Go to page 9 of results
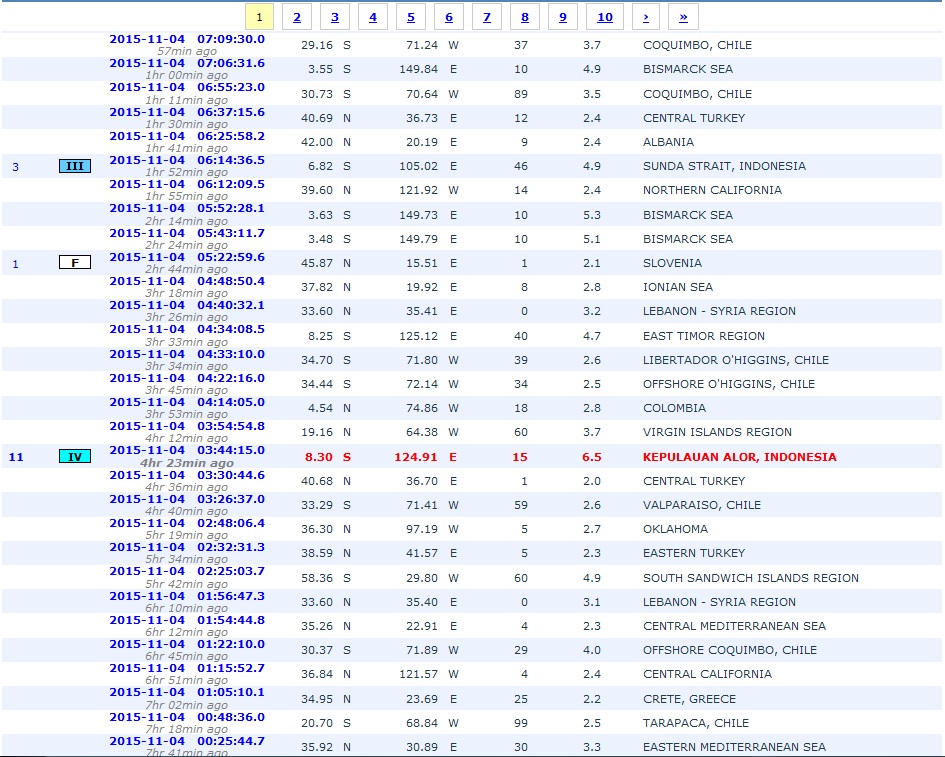 click(x=562, y=17)
